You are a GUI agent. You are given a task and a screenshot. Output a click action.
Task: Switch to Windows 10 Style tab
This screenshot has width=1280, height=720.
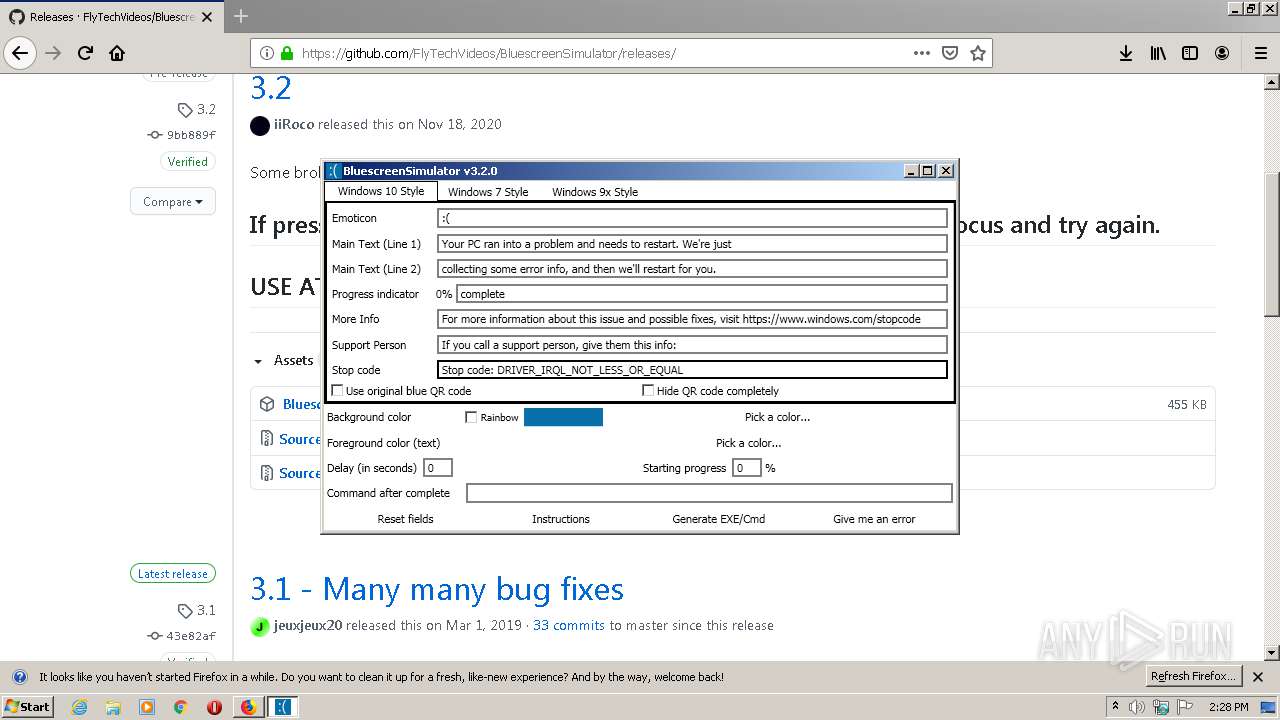pyautogui.click(x=380, y=191)
